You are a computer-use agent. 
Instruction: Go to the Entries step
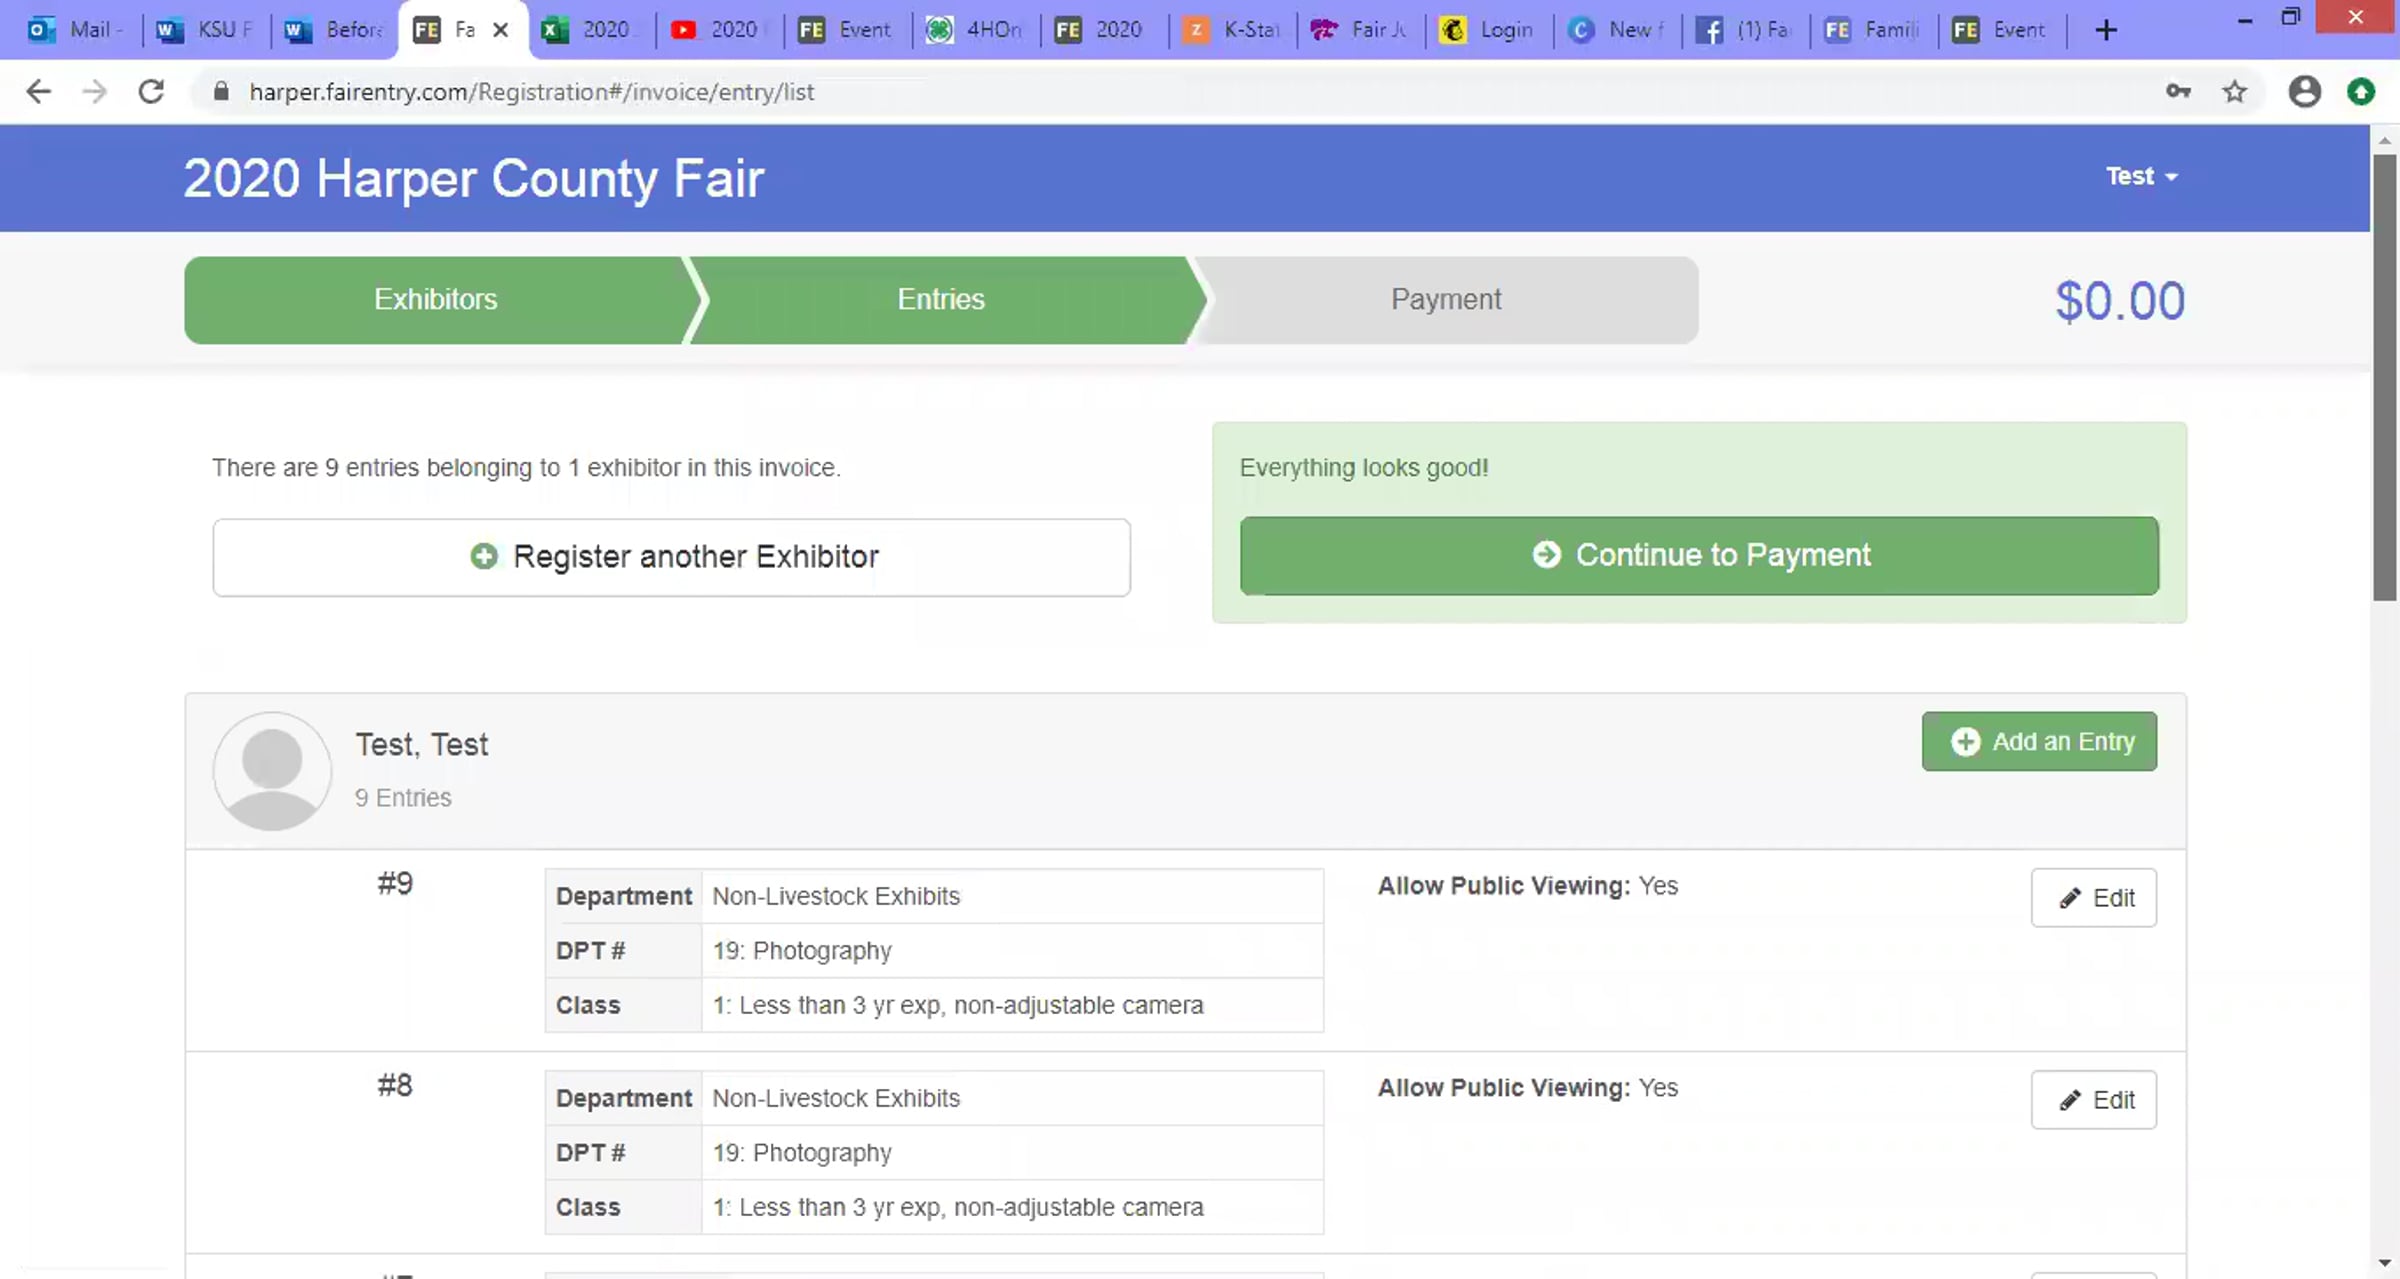[941, 300]
